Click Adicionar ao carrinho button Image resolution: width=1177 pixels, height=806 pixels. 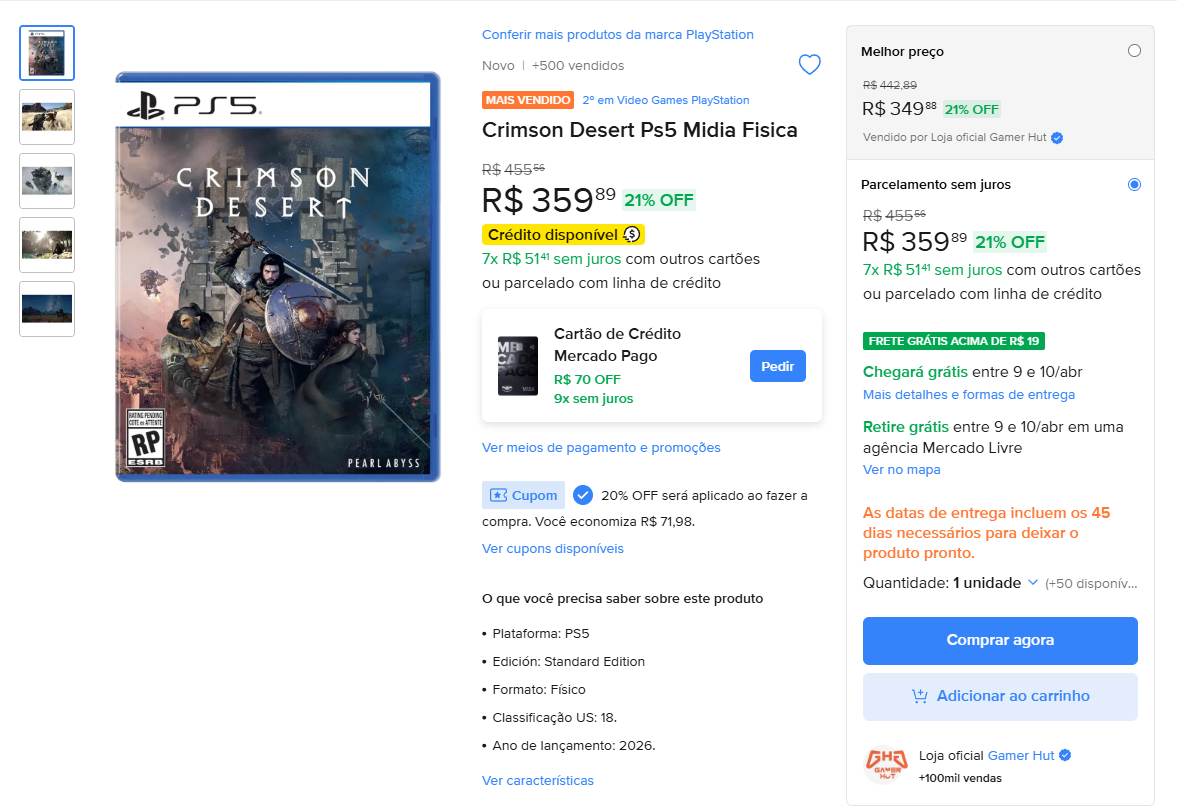pyautogui.click(x=1000, y=696)
